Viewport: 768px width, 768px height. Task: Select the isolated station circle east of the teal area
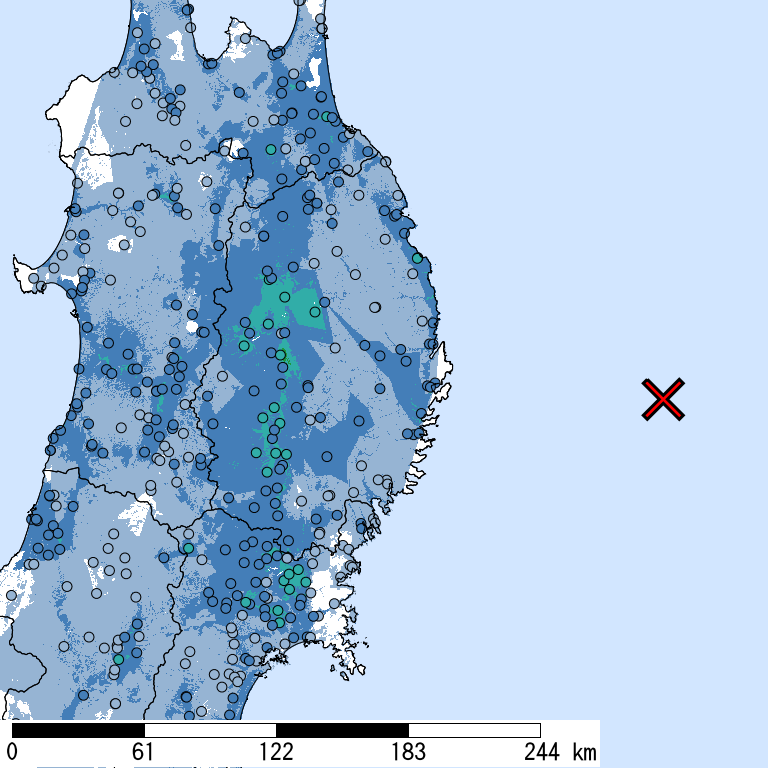click(375, 307)
